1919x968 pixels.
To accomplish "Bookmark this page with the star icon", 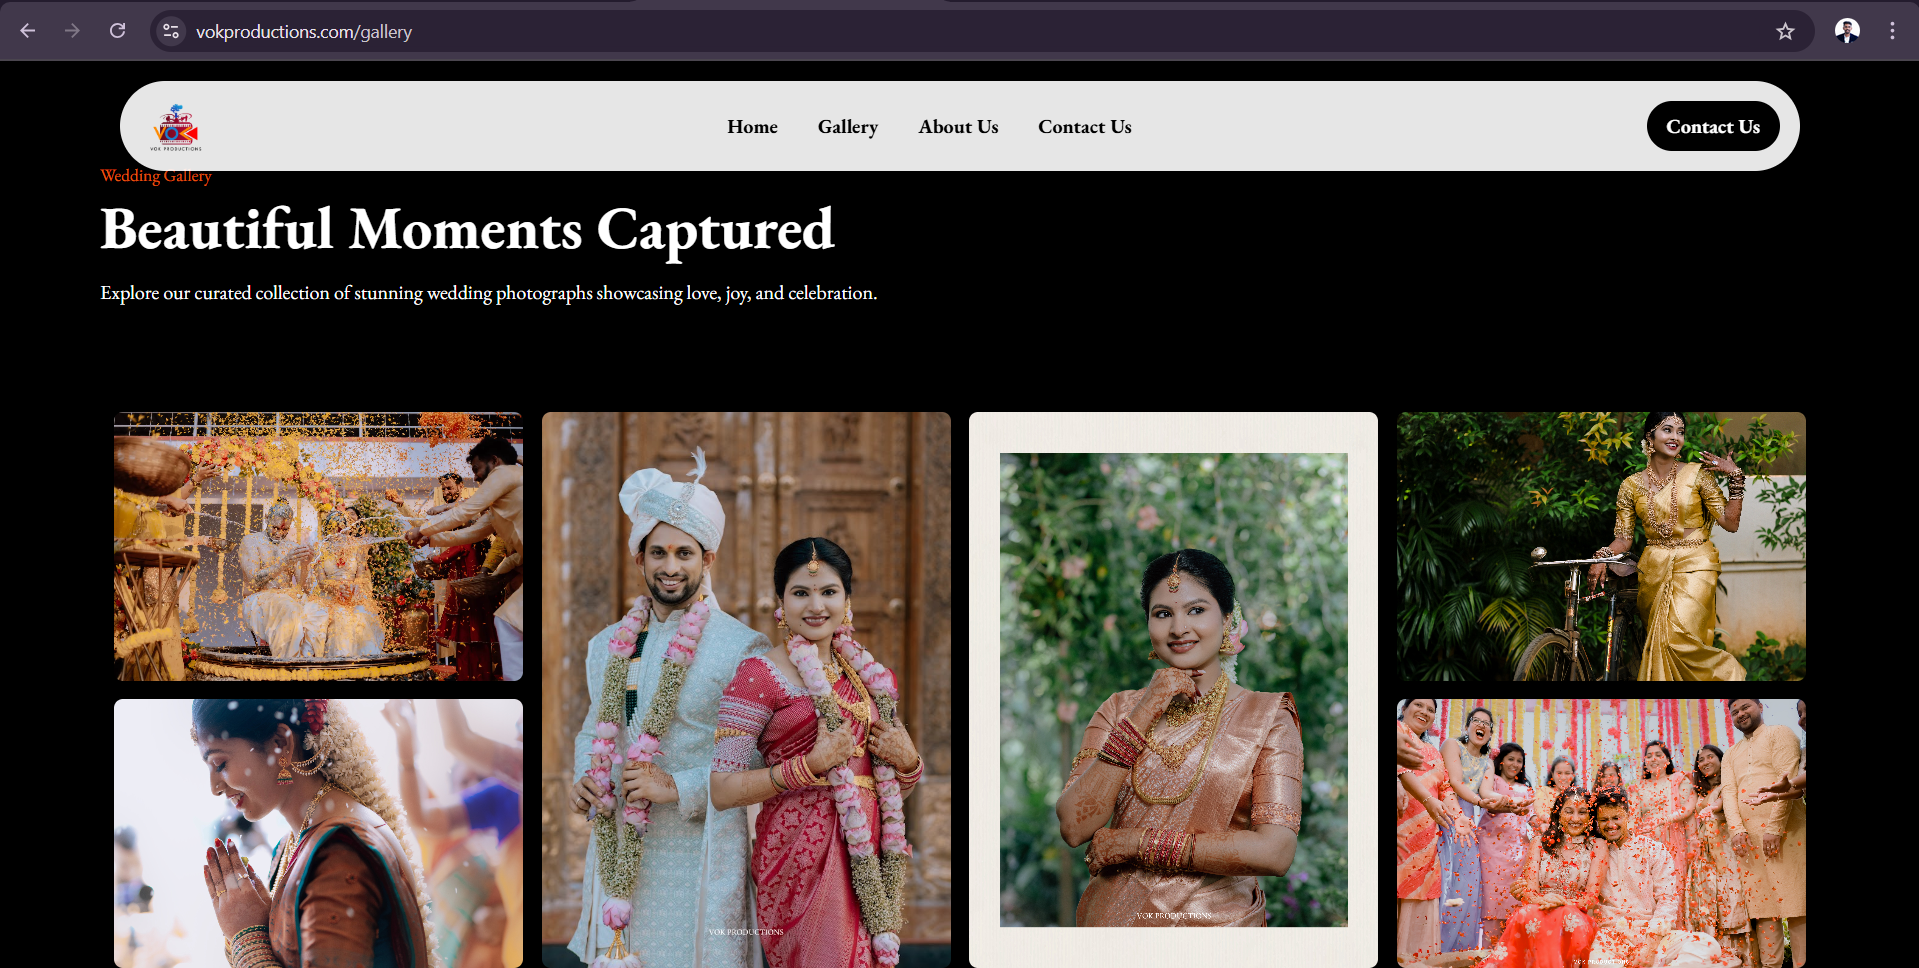I will (1785, 31).
